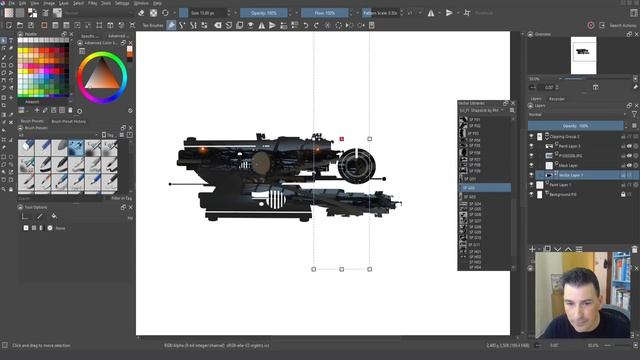
Task: Click the new document icon
Action: [x=9, y=25]
